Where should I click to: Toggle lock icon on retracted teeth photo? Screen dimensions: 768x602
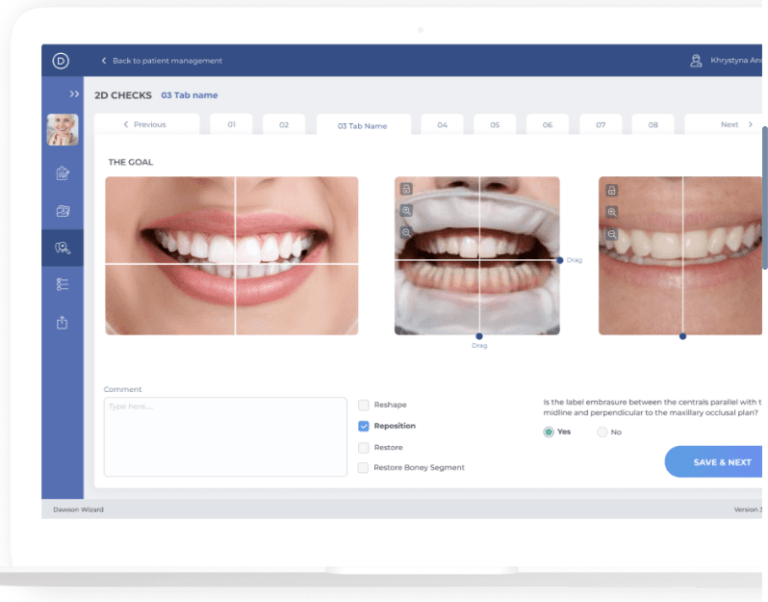[406, 190]
